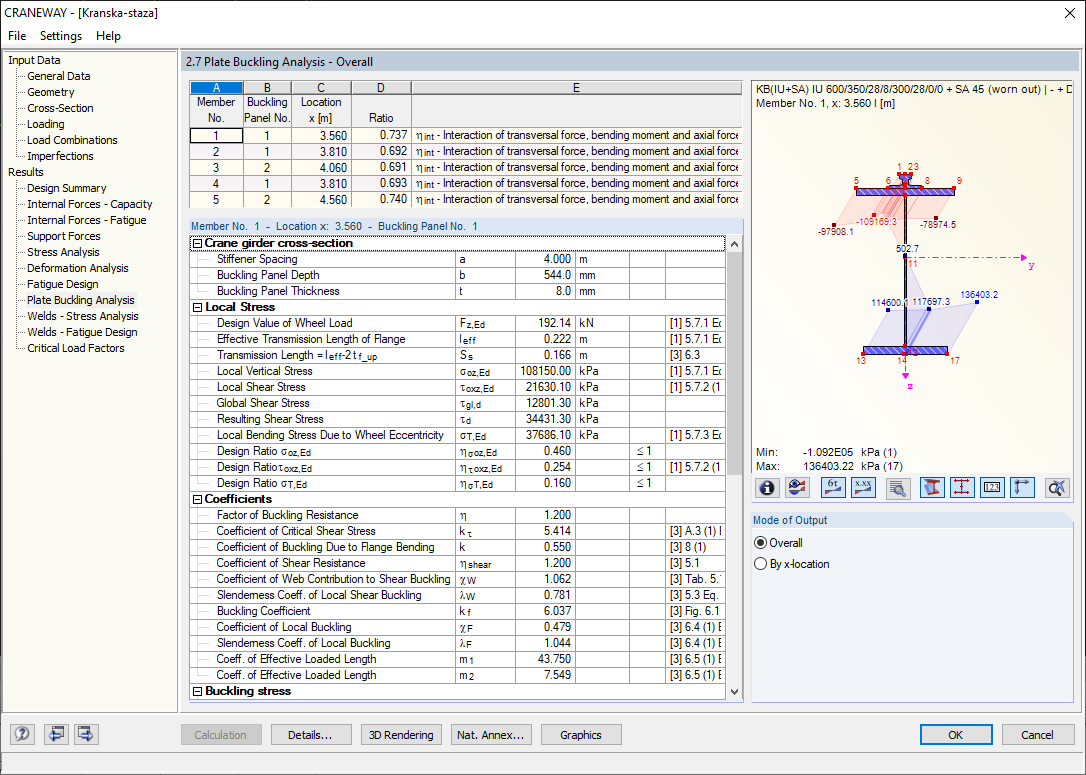Collapse the Local Stress group
The height and width of the screenshot is (775, 1086).
(197, 307)
